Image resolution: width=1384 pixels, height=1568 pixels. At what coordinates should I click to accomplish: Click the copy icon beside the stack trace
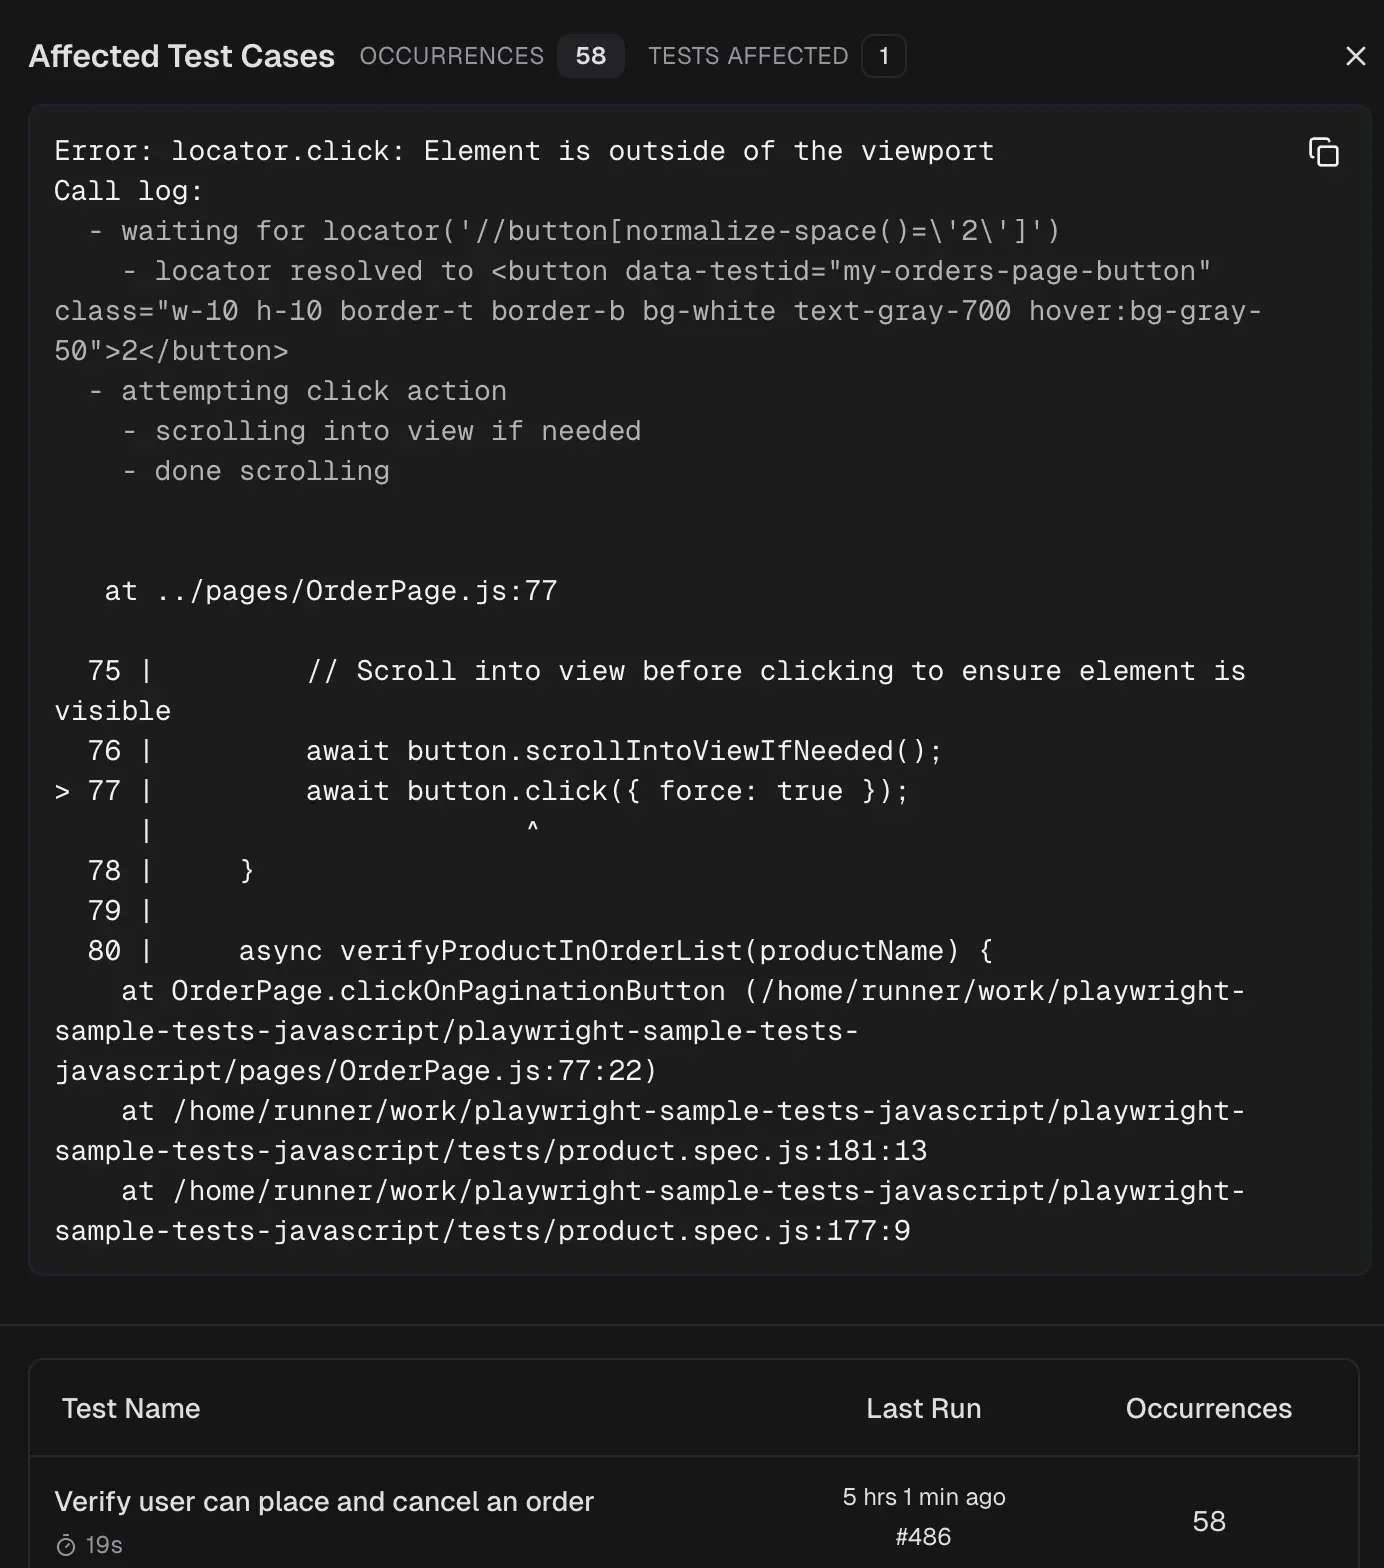1322,152
